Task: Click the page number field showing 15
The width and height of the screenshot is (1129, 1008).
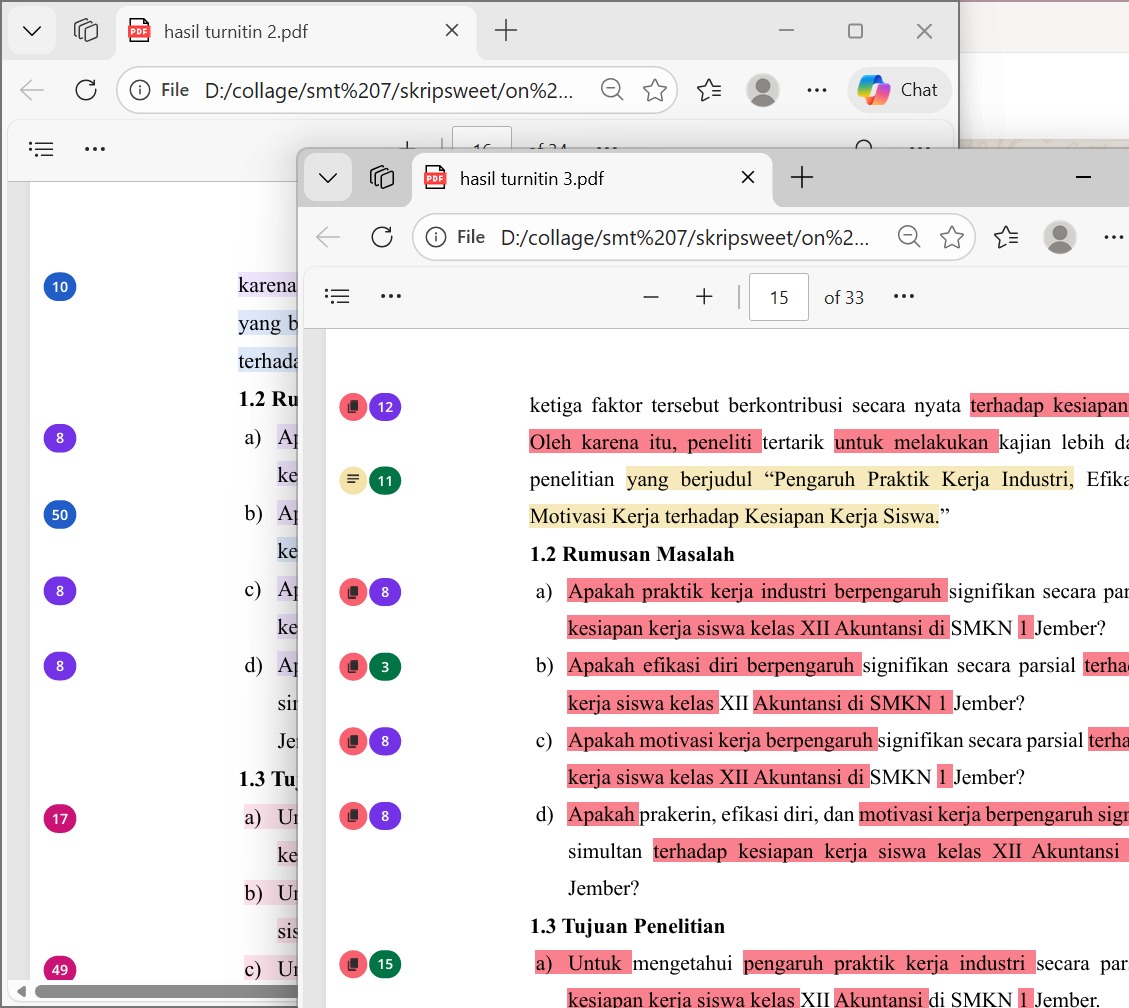Action: tap(779, 297)
